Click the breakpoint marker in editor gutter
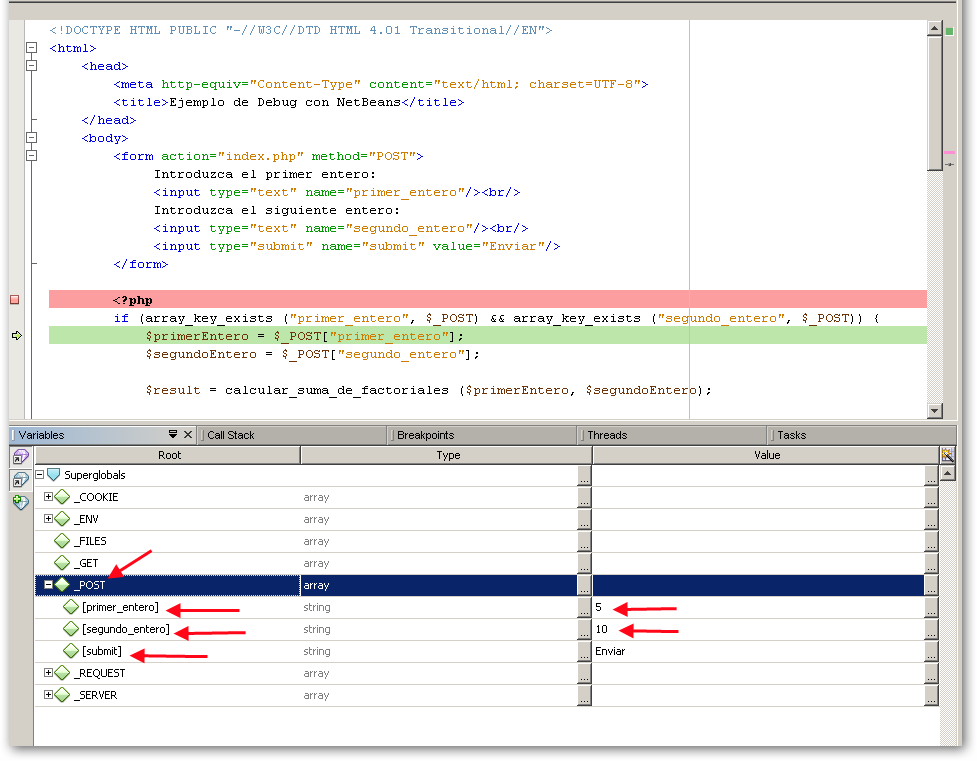Viewport: 977px width, 761px height. 15,300
